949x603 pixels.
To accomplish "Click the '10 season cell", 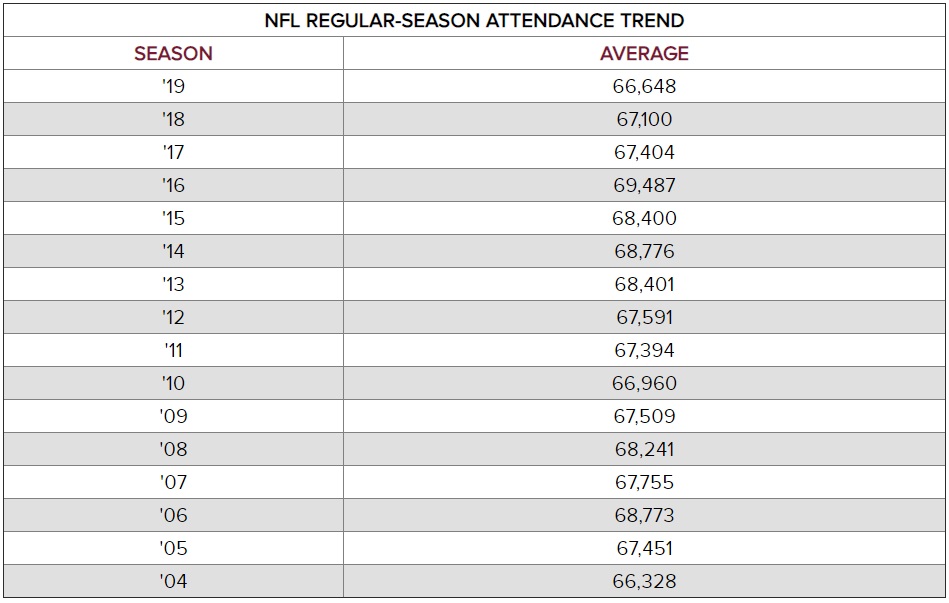I will pos(173,384).
